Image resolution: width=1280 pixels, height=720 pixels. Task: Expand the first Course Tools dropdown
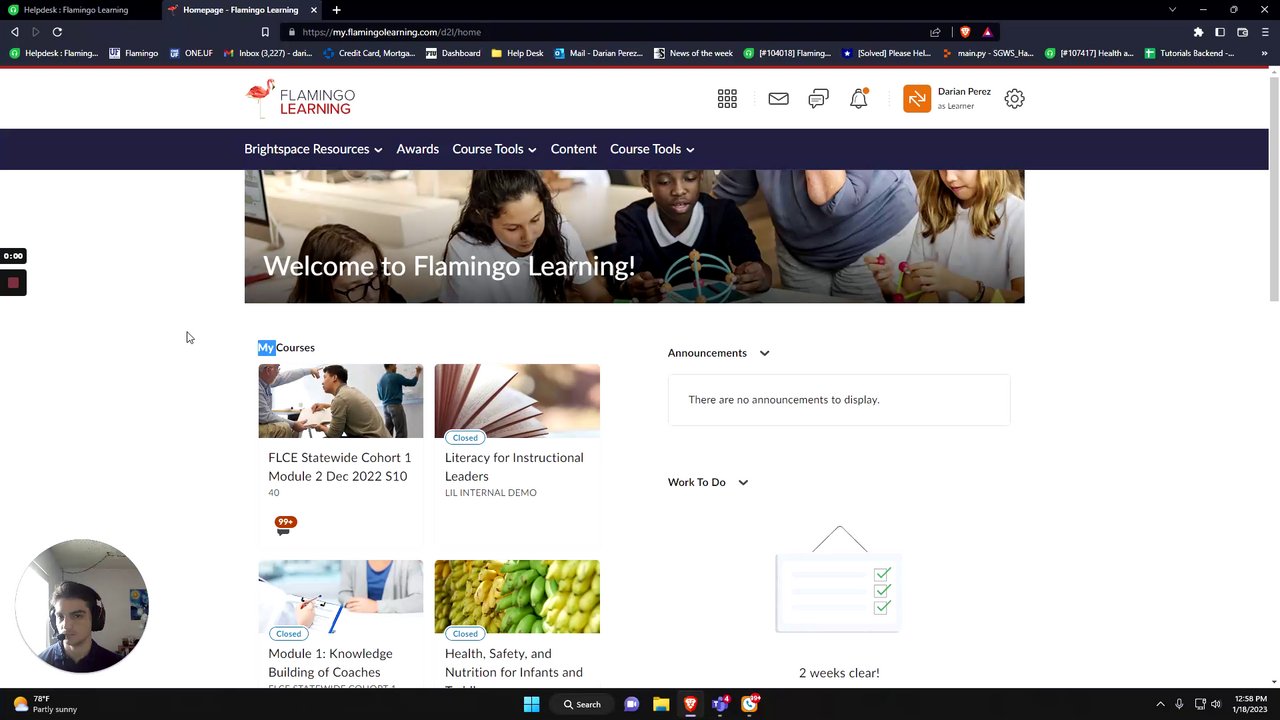[494, 149]
